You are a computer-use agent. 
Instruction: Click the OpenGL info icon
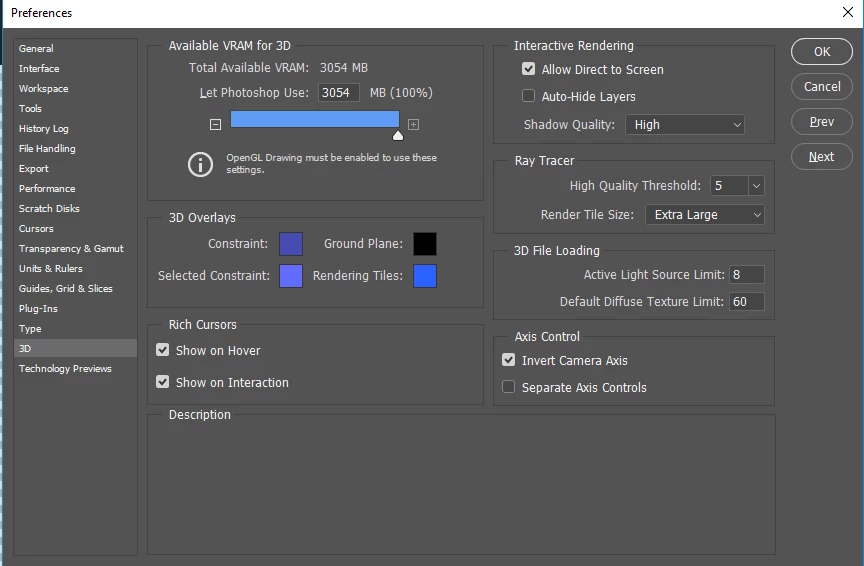200,164
